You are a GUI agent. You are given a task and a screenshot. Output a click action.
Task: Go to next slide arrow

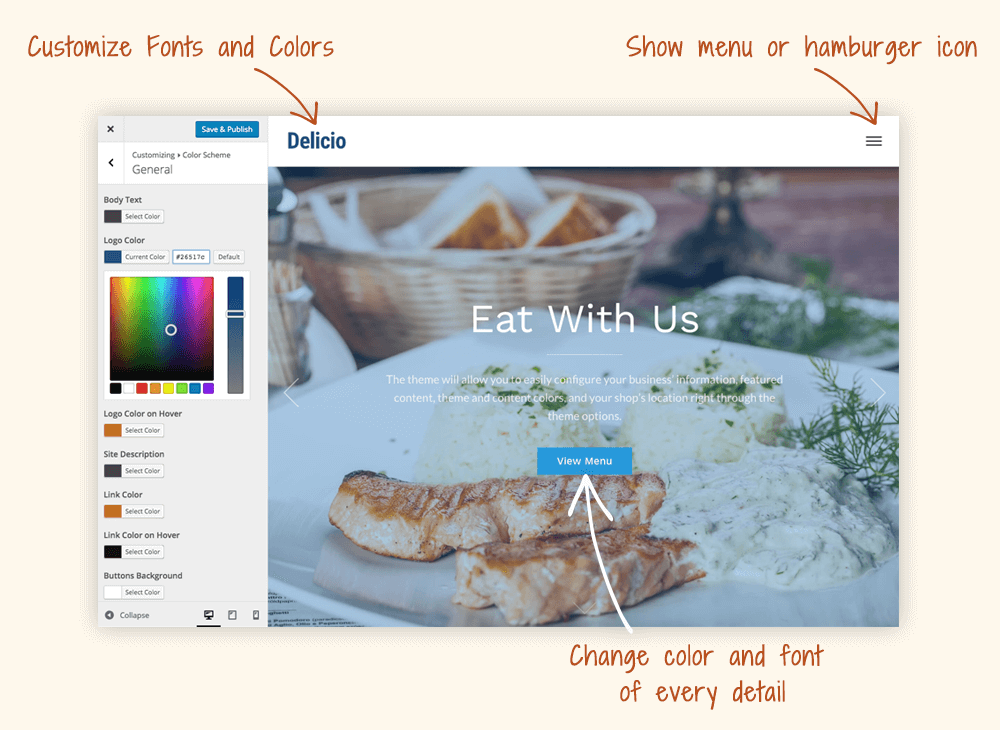[878, 391]
